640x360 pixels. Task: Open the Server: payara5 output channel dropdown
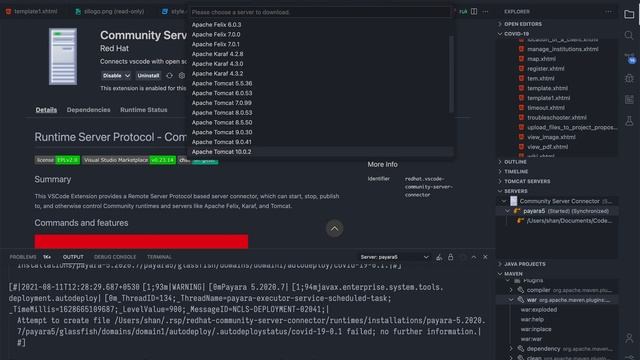[394, 257]
